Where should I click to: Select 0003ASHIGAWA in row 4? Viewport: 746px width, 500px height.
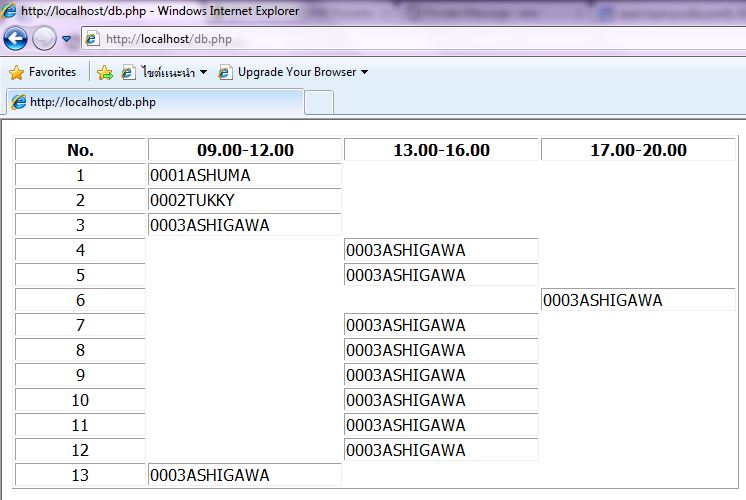tap(441, 250)
